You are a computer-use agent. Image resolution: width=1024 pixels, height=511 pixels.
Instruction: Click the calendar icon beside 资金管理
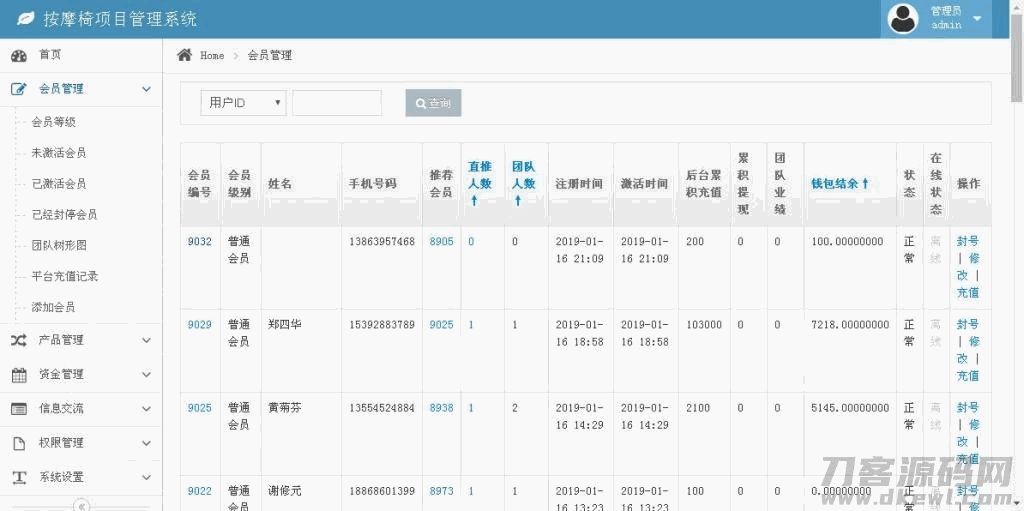pos(18,375)
